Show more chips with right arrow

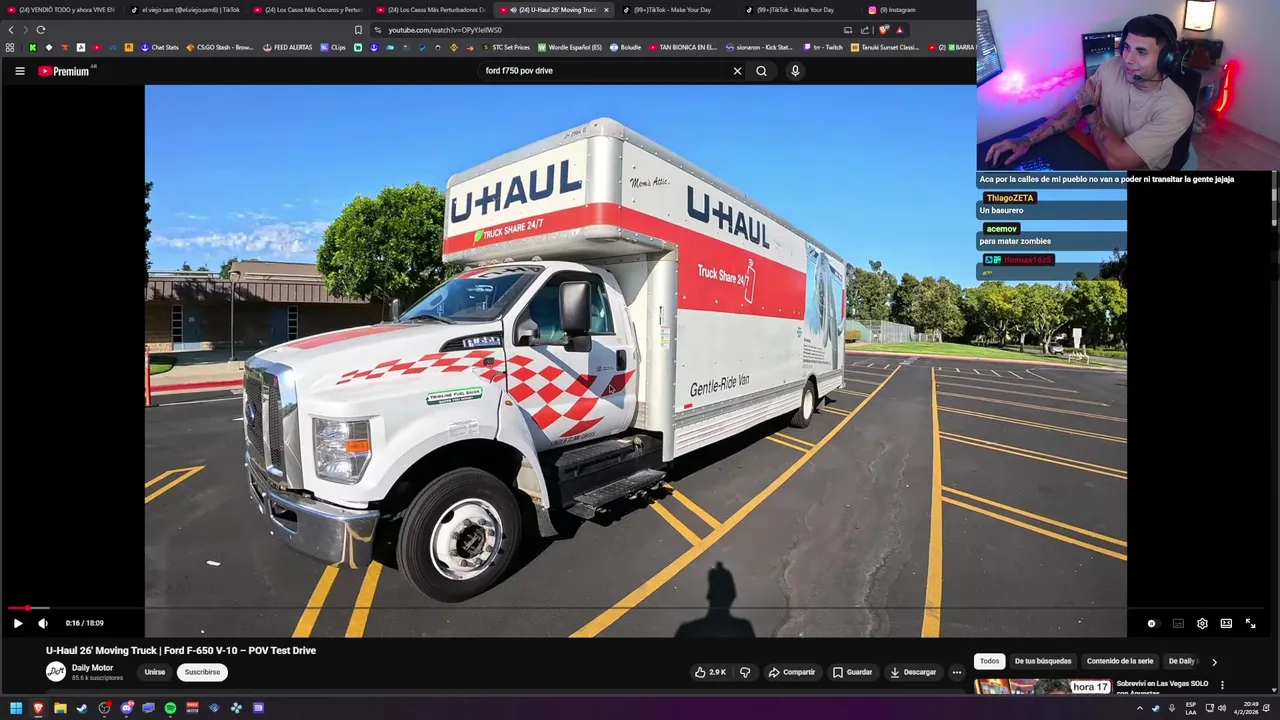click(1214, 662)
